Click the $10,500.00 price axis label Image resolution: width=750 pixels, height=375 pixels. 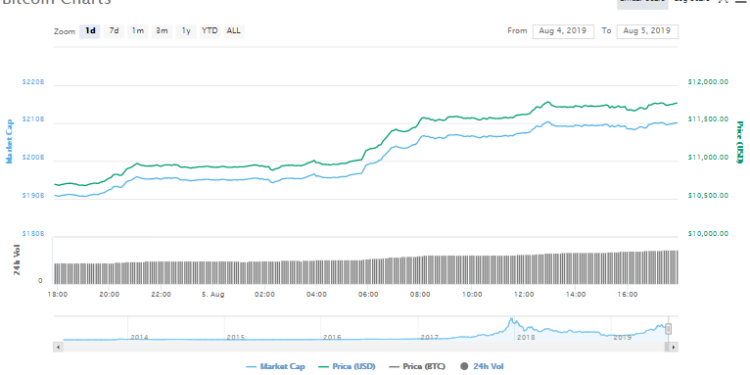(x=708, y=196)
